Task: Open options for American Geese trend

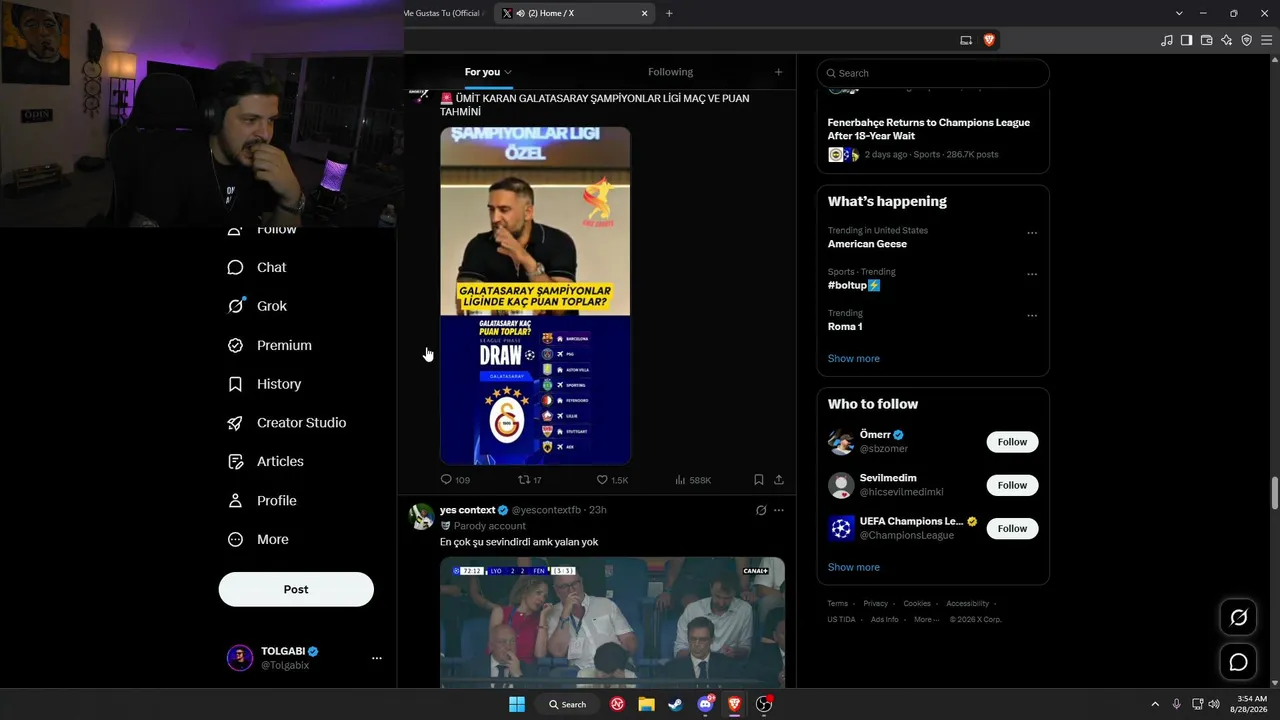Action: click(1032, 233)
